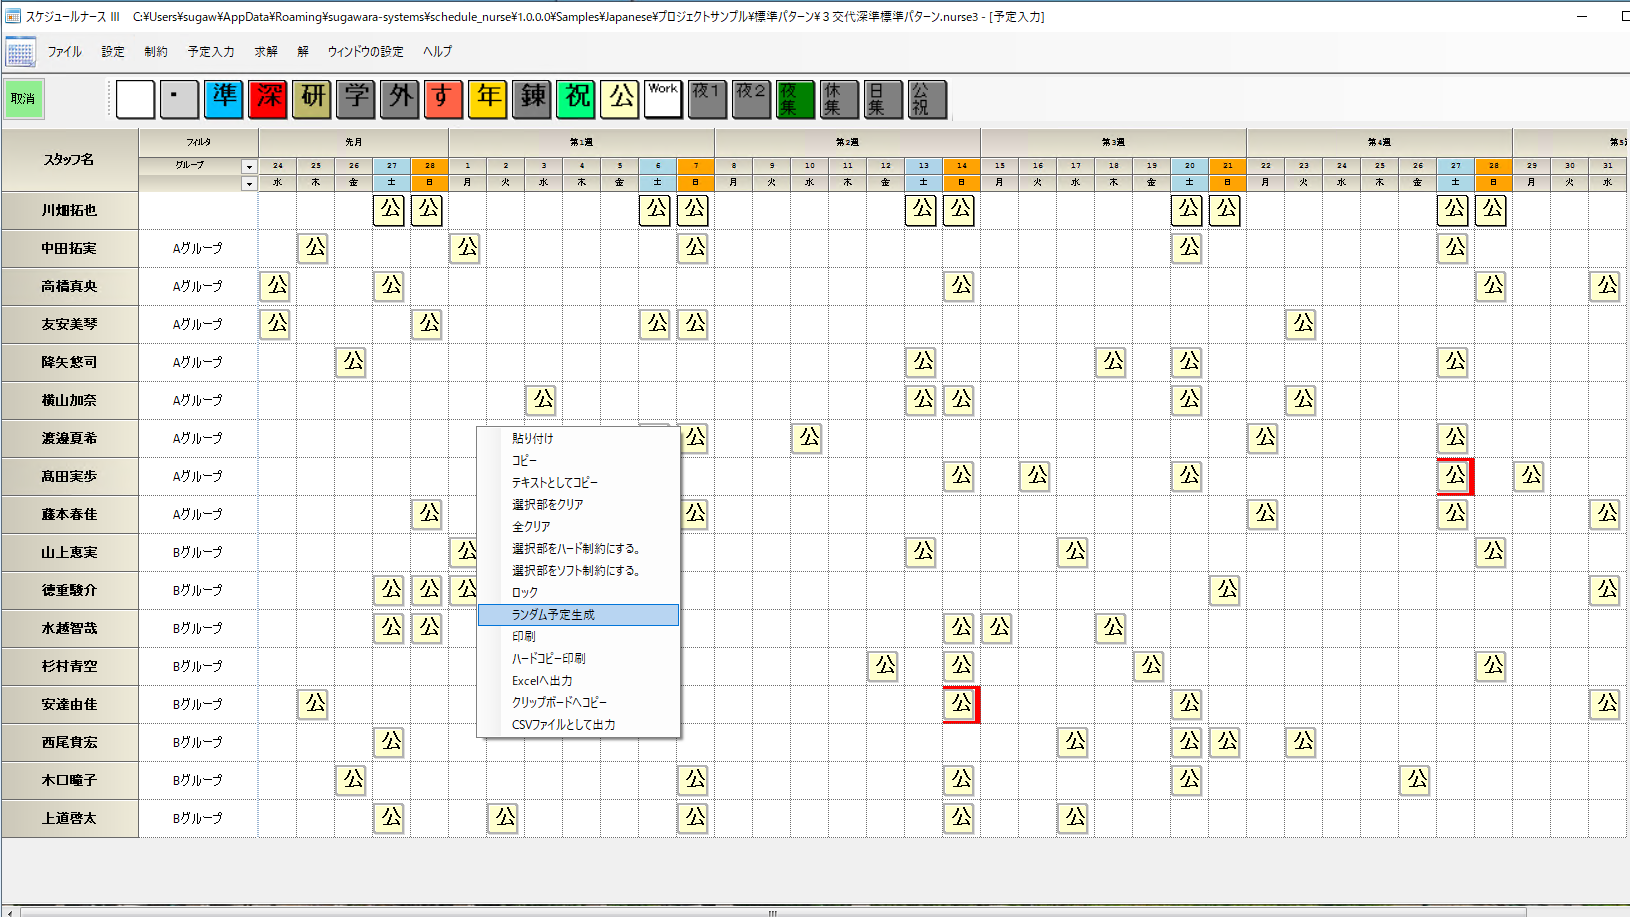Image resolution: width=1630 pixels, height=917 pixels.
Task: Select ハードコピー印刷 from the context menu
Action: click(x=579, y=658)
